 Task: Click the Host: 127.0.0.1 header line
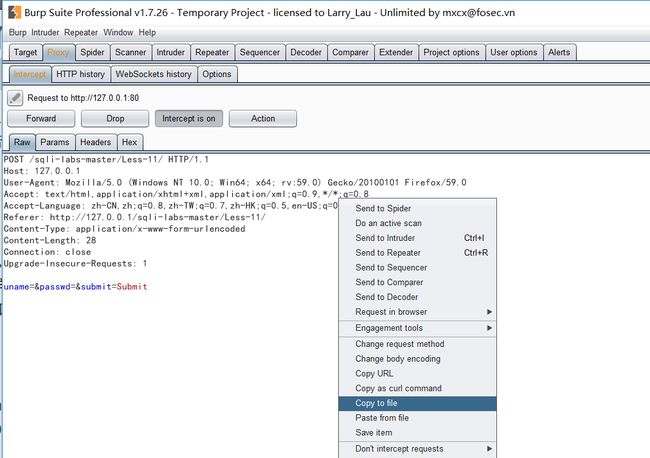pyautogui.click(x=42, y=171)
